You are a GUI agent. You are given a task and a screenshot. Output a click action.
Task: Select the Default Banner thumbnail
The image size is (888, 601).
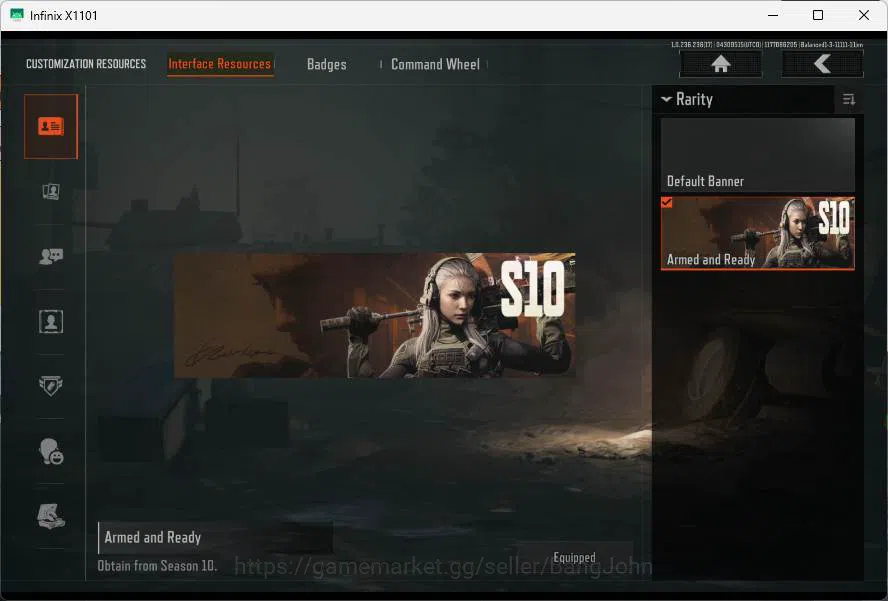758,155
